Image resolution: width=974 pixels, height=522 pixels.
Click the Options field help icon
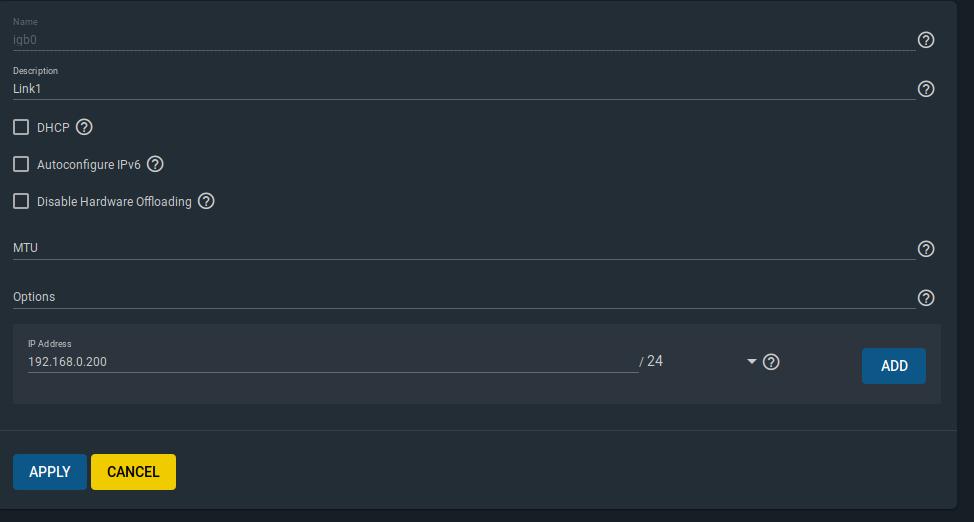pos(926,298)
